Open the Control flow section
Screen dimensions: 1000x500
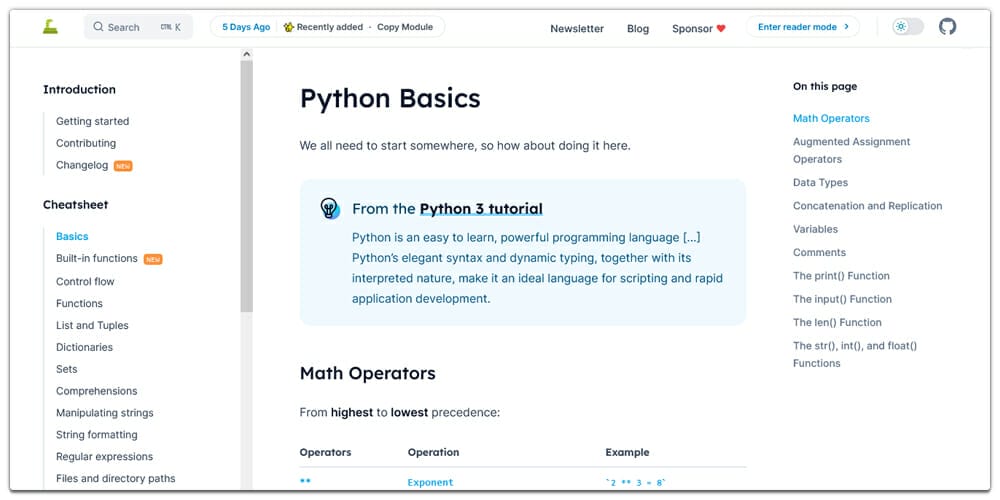click(x=85, y=281)
